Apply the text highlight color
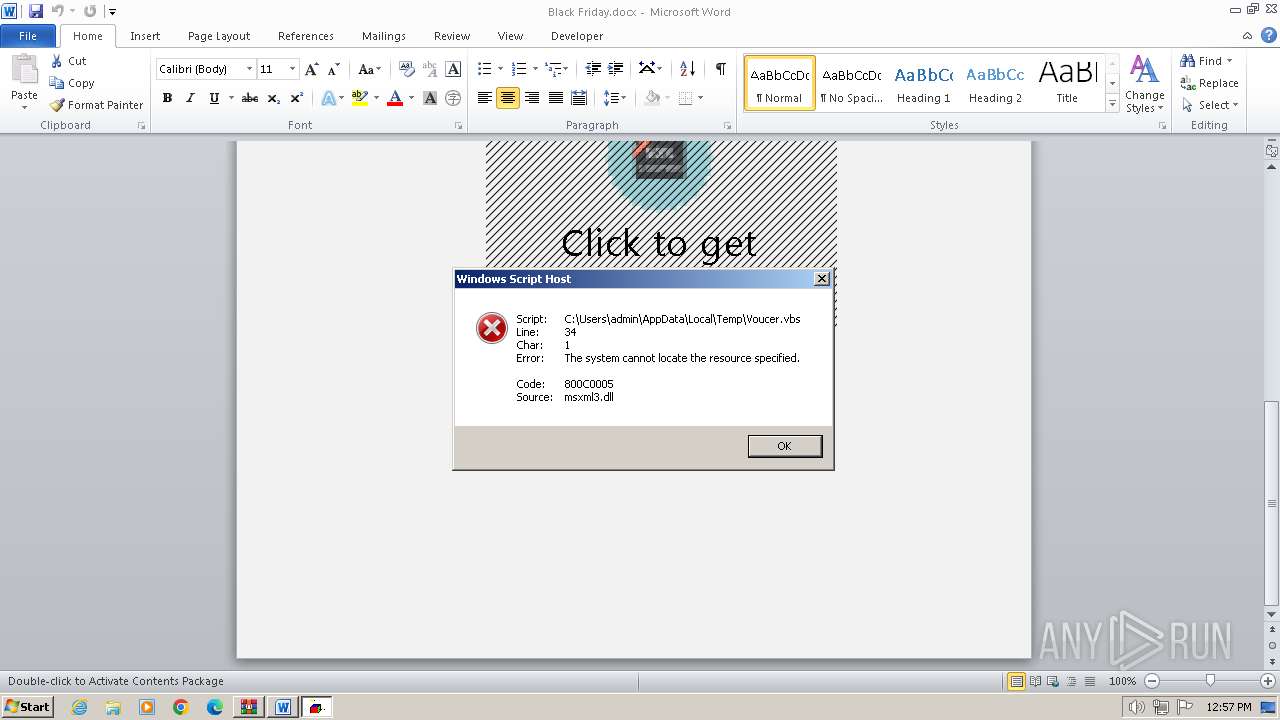1280x720 pixels. pos(360,98)
